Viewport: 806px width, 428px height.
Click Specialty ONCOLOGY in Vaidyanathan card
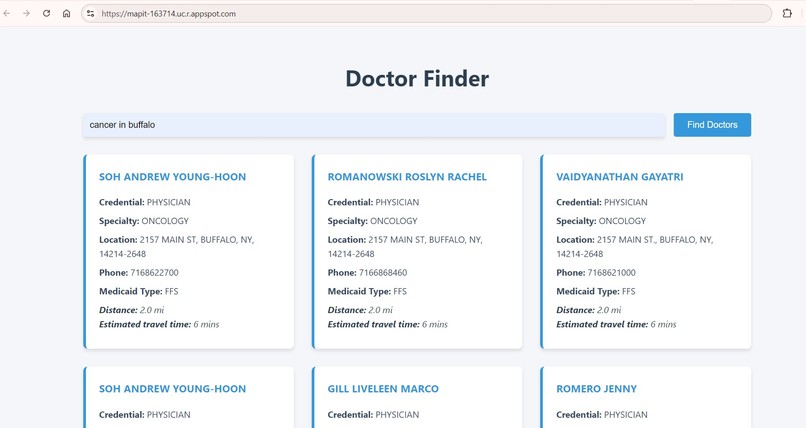pos(601,221)
